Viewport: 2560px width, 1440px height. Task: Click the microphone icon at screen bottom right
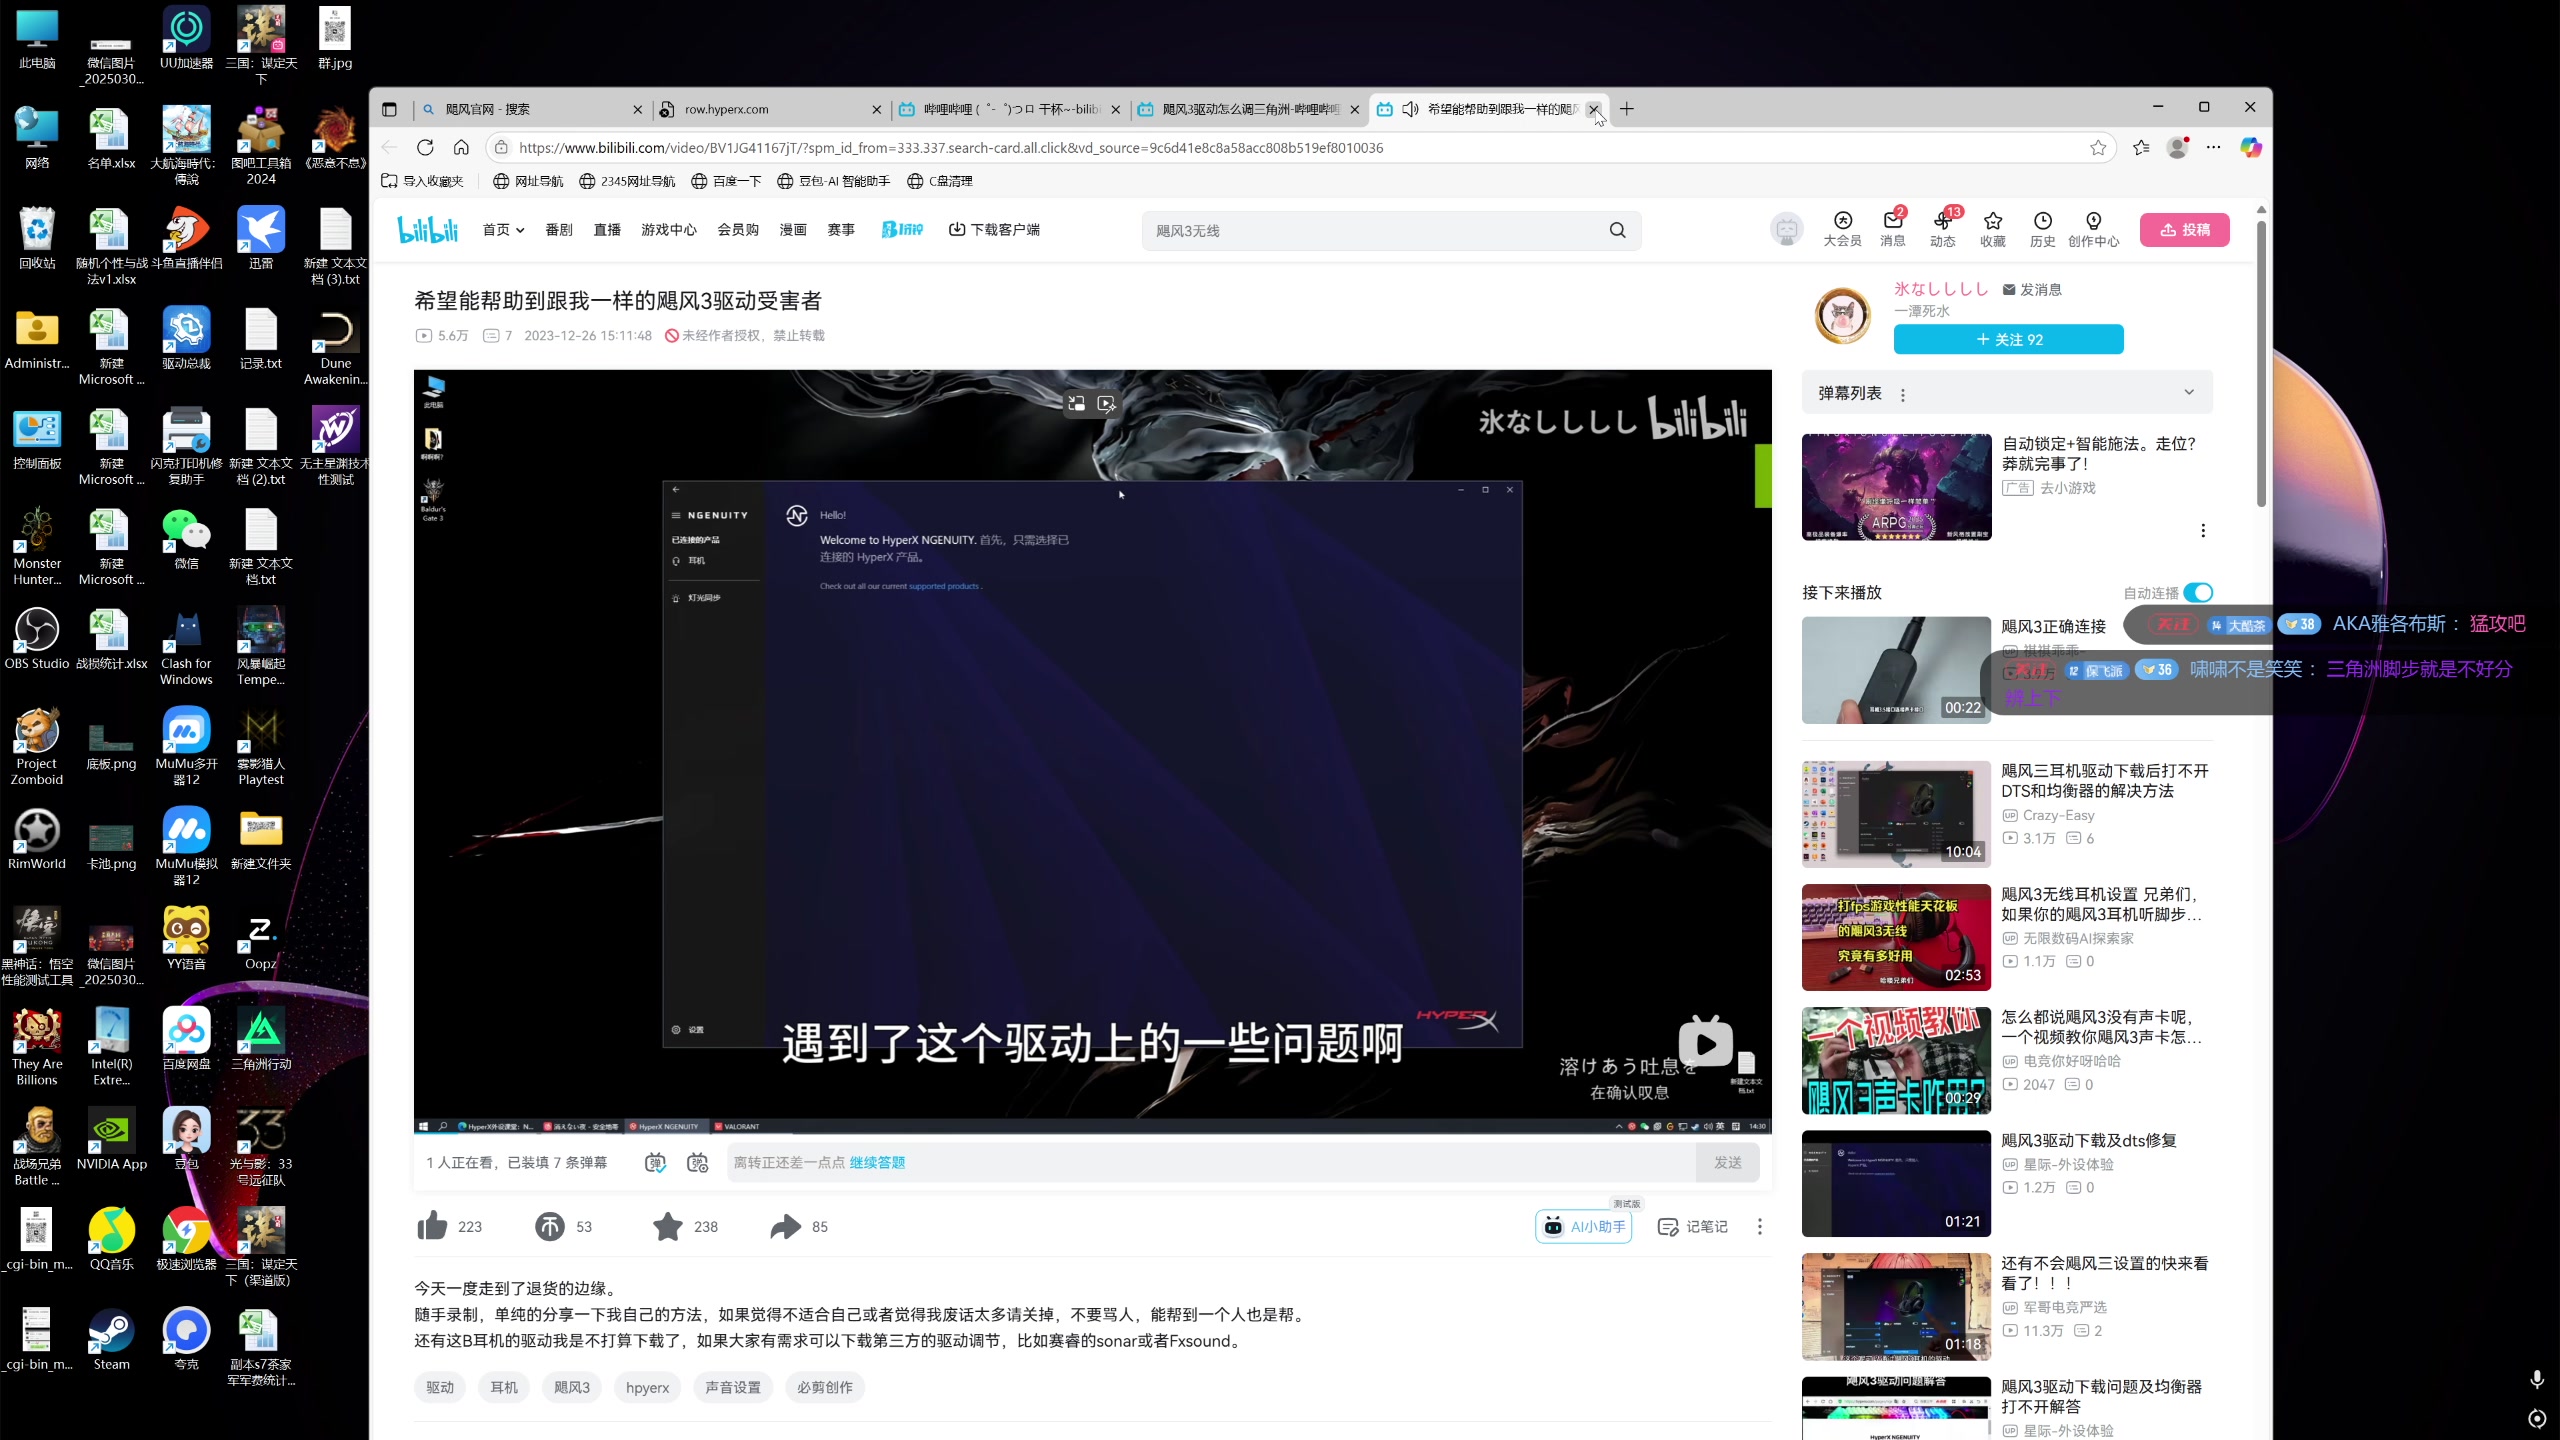pyautogui.click(x=2537, y=1380)
